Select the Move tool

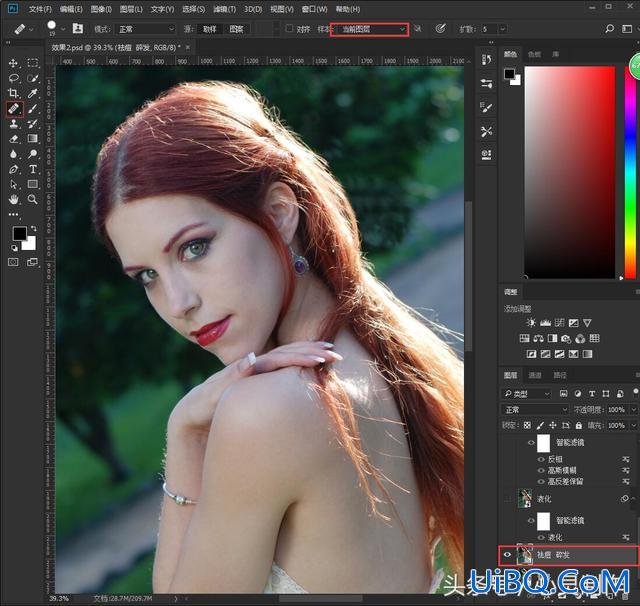[x=13, y=63]
